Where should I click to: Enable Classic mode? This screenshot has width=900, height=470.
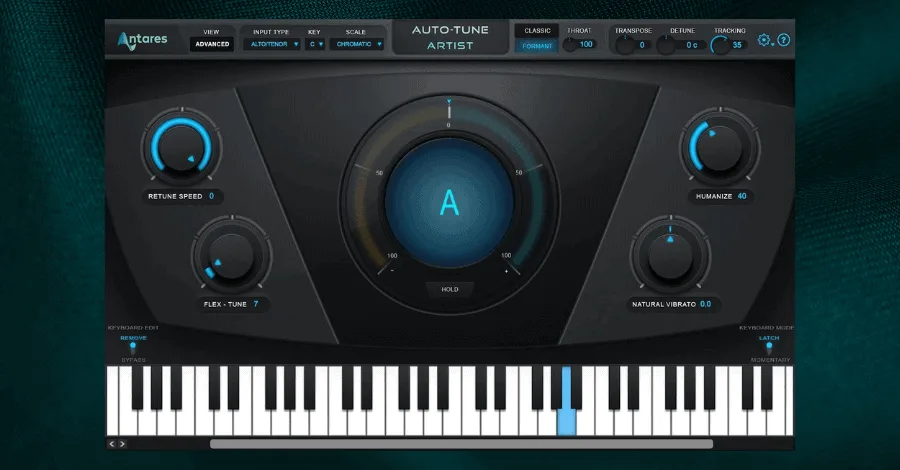tap(537, 30)
